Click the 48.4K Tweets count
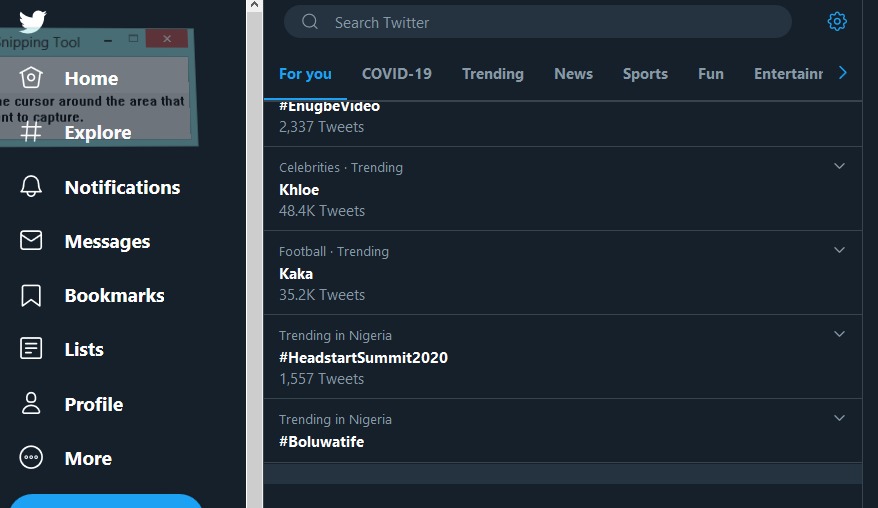This screenshot has height=508, width=878. coord(322,211)
